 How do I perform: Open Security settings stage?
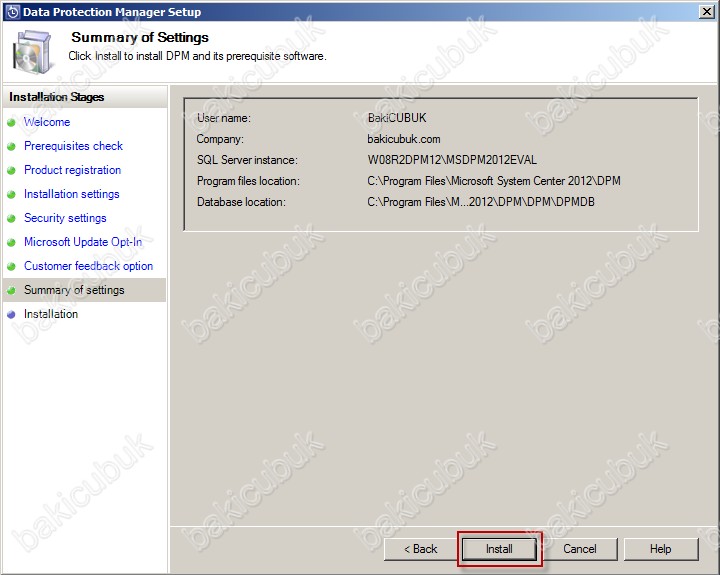click(x=65, y=218)
